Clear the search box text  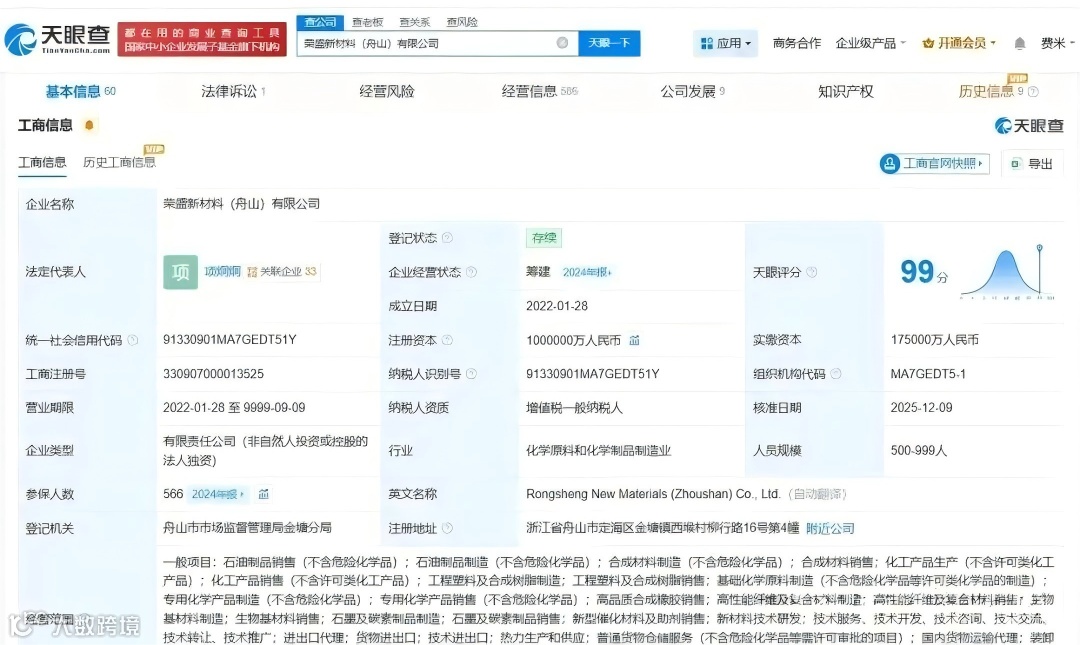pyautogui.click(x=562, y=43)
